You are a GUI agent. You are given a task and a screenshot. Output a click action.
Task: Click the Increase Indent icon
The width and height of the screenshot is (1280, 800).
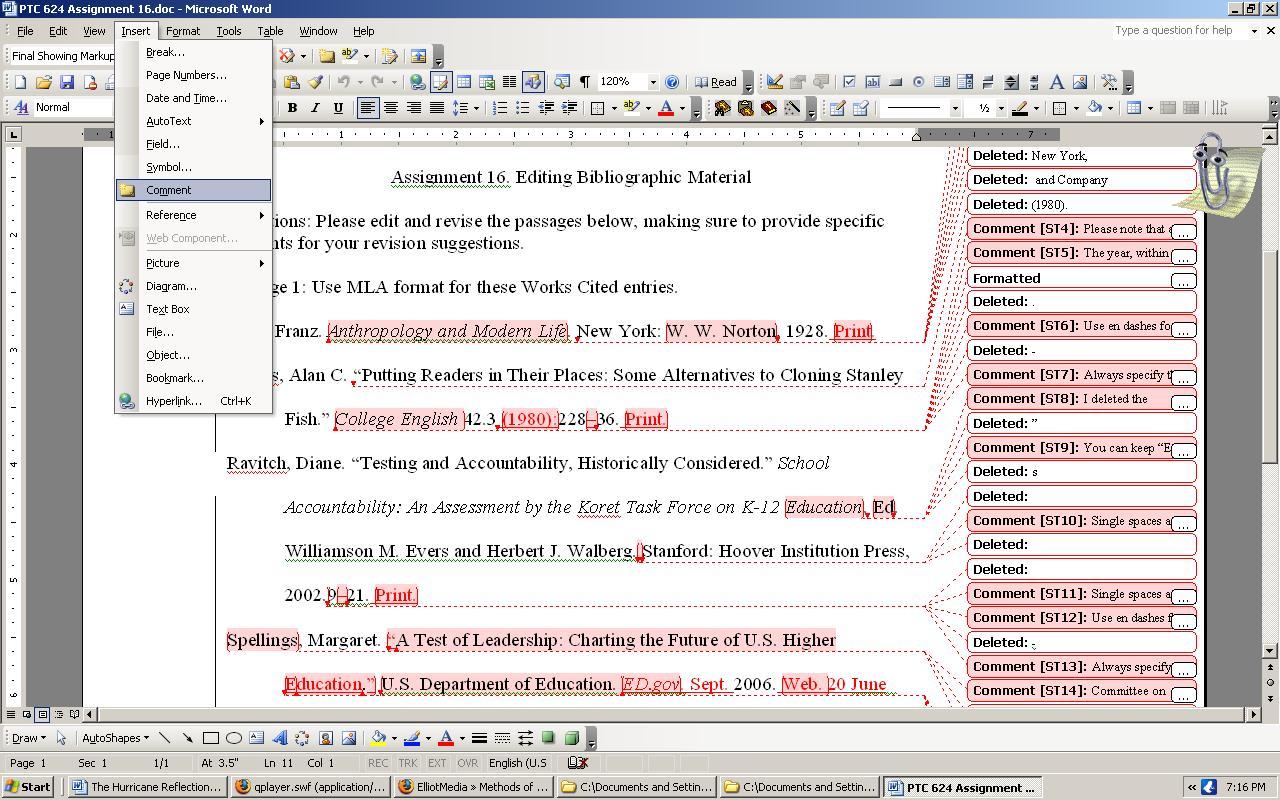click(x=569, y=108)
